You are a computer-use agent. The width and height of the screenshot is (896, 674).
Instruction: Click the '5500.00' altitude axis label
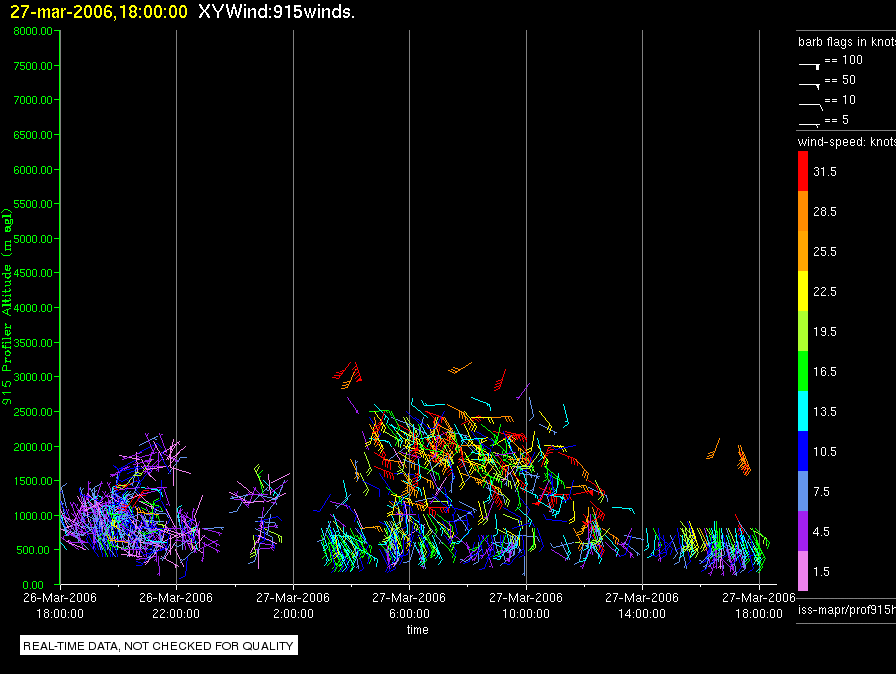pos(33,204)
